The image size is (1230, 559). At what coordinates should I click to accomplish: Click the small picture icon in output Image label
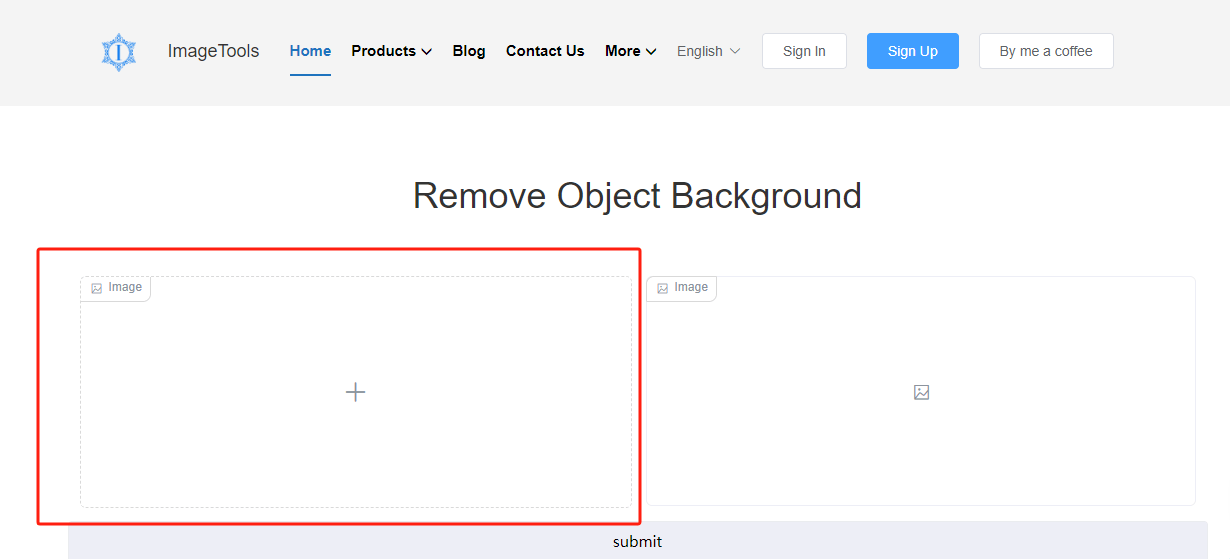click(x=662, y=288)
